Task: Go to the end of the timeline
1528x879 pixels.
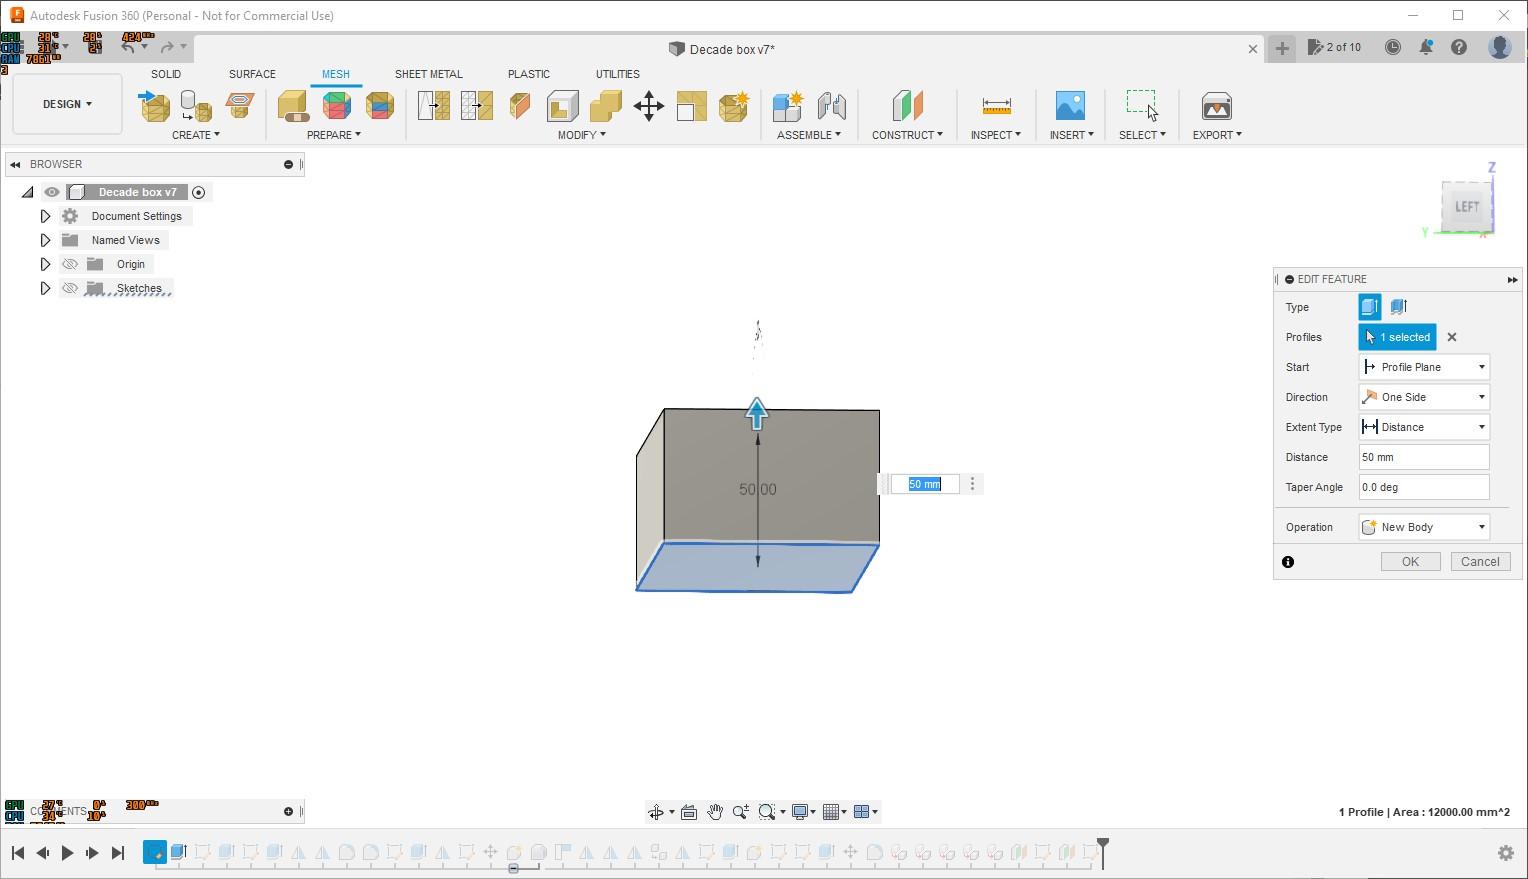Action: [x=118, y=853]
